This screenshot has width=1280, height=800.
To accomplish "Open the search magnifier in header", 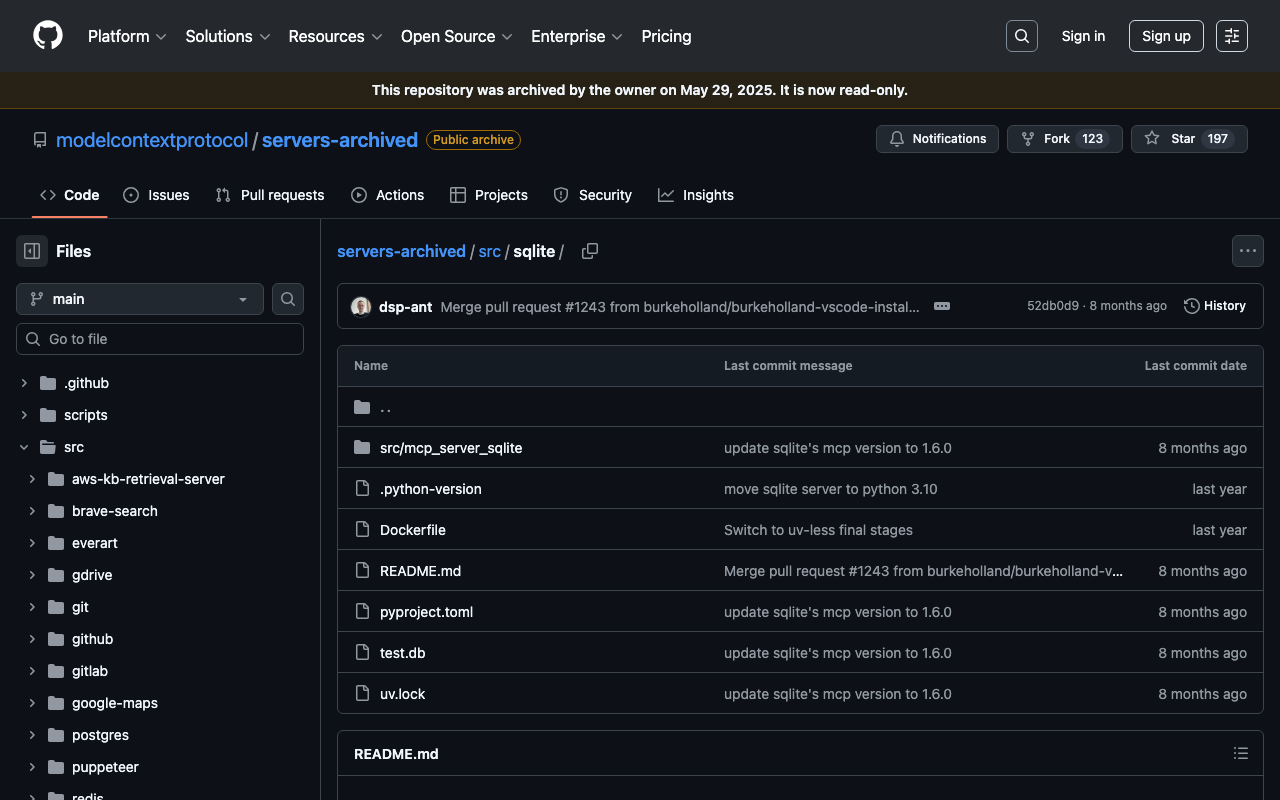I will coord(1021,36).
